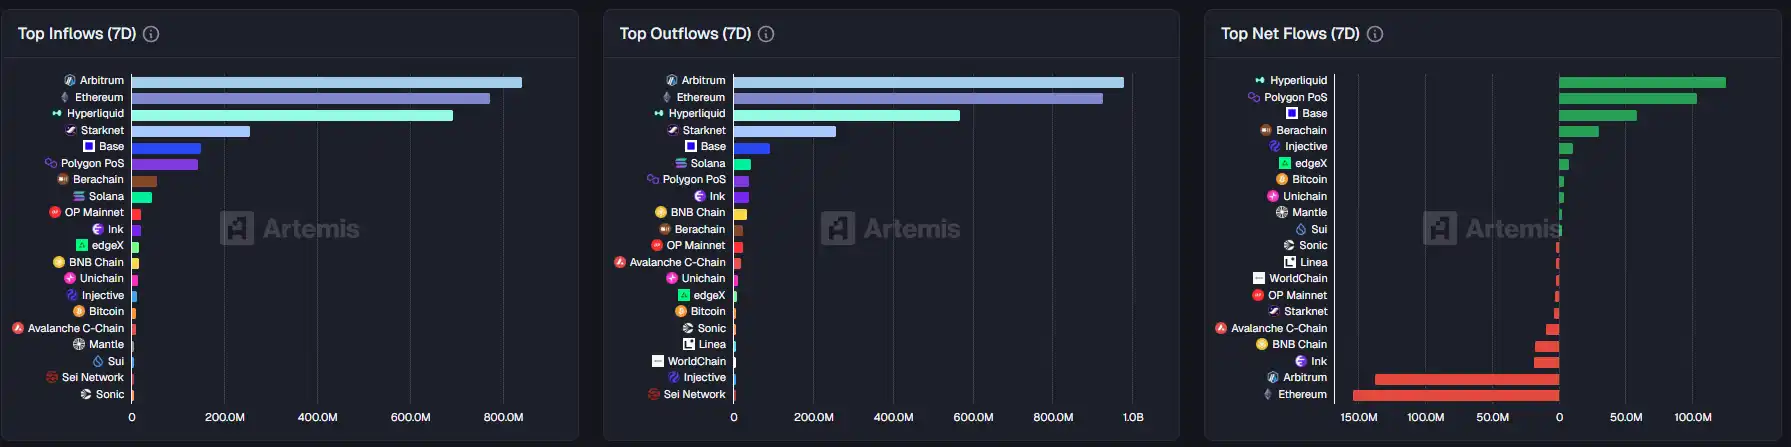This screenshot has height=447, width=1791.
Task: Click info icon next to Top Inflows (7D)
Action: click(x=151, y=34)
